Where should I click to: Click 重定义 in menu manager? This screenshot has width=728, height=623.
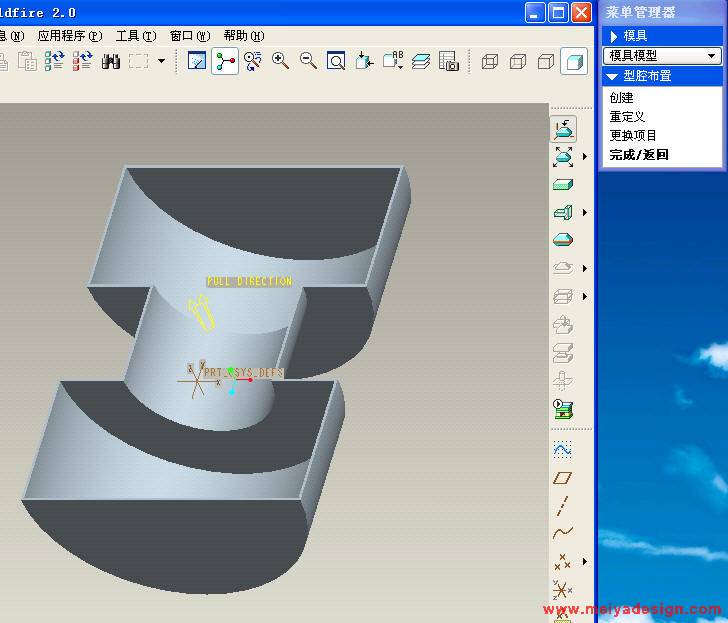tap(627, 117)
